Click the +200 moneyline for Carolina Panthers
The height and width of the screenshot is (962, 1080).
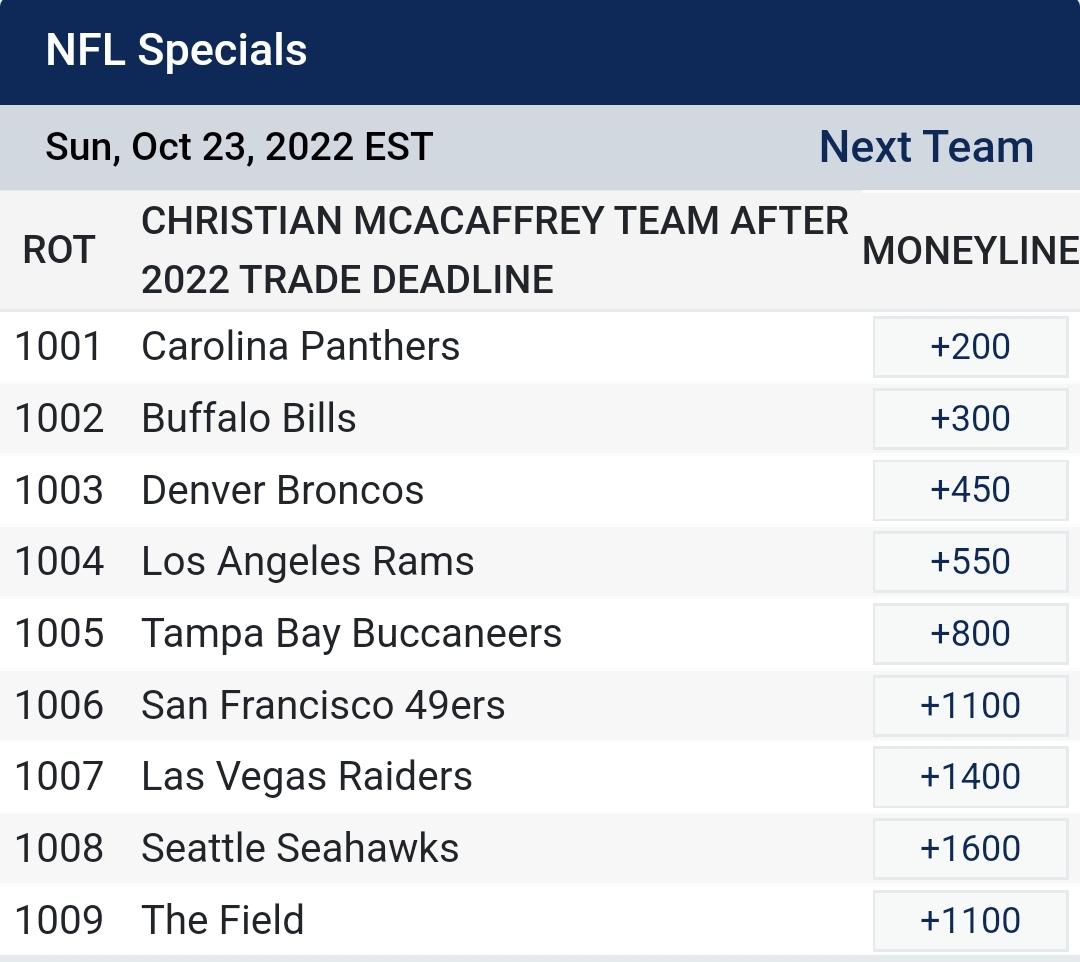pos(970,346)
